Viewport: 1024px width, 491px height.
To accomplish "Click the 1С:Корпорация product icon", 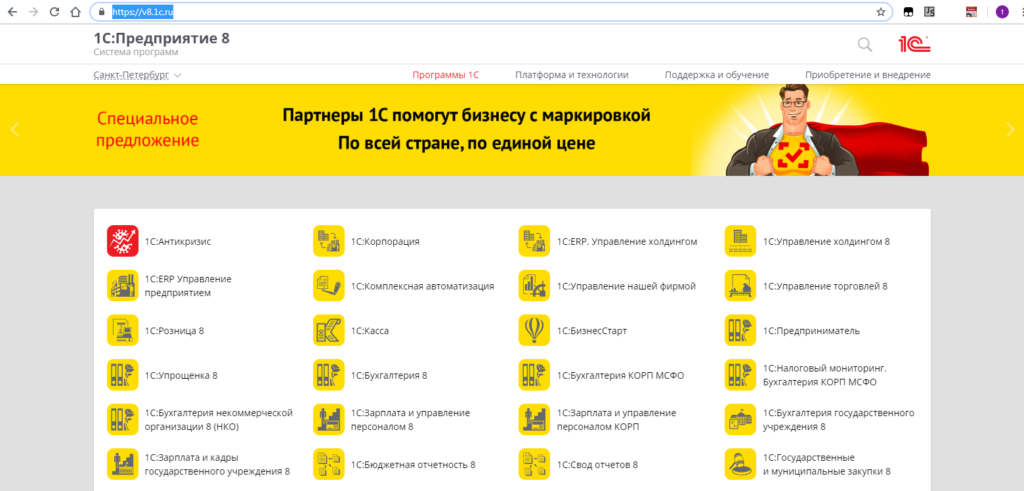I will coord(329,241).
